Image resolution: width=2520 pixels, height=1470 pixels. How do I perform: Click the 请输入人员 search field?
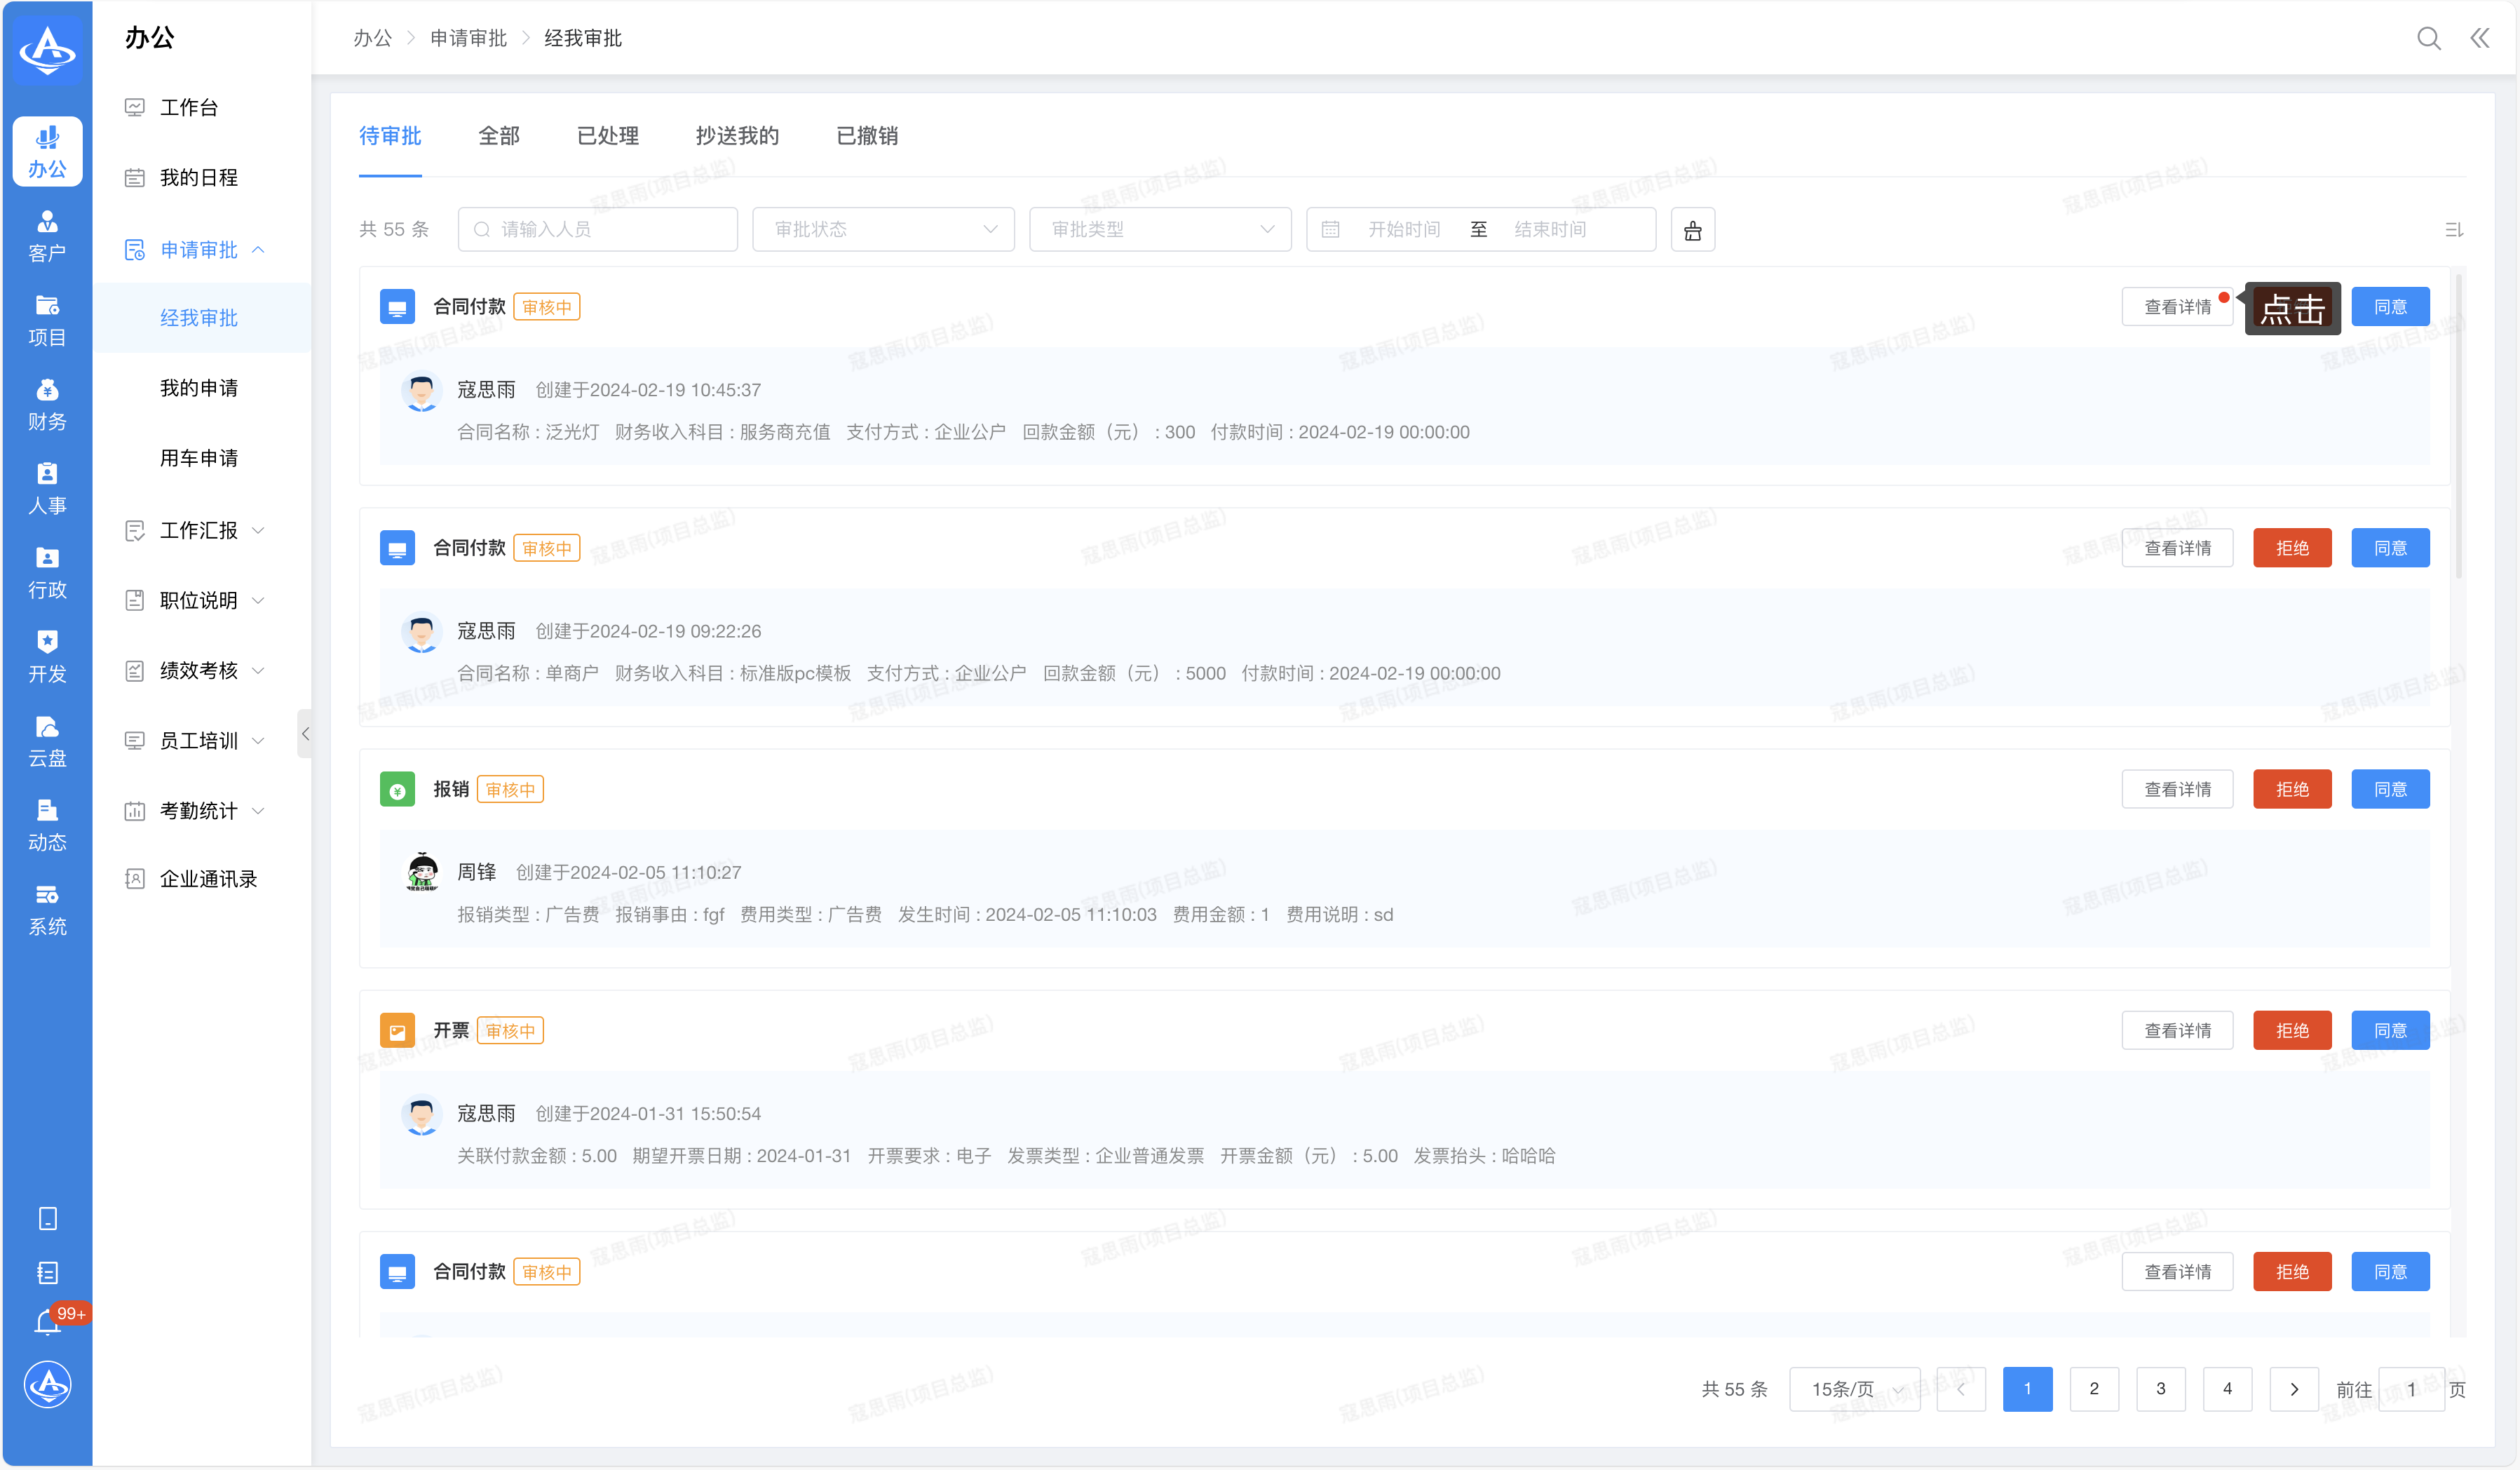[598, 230]
